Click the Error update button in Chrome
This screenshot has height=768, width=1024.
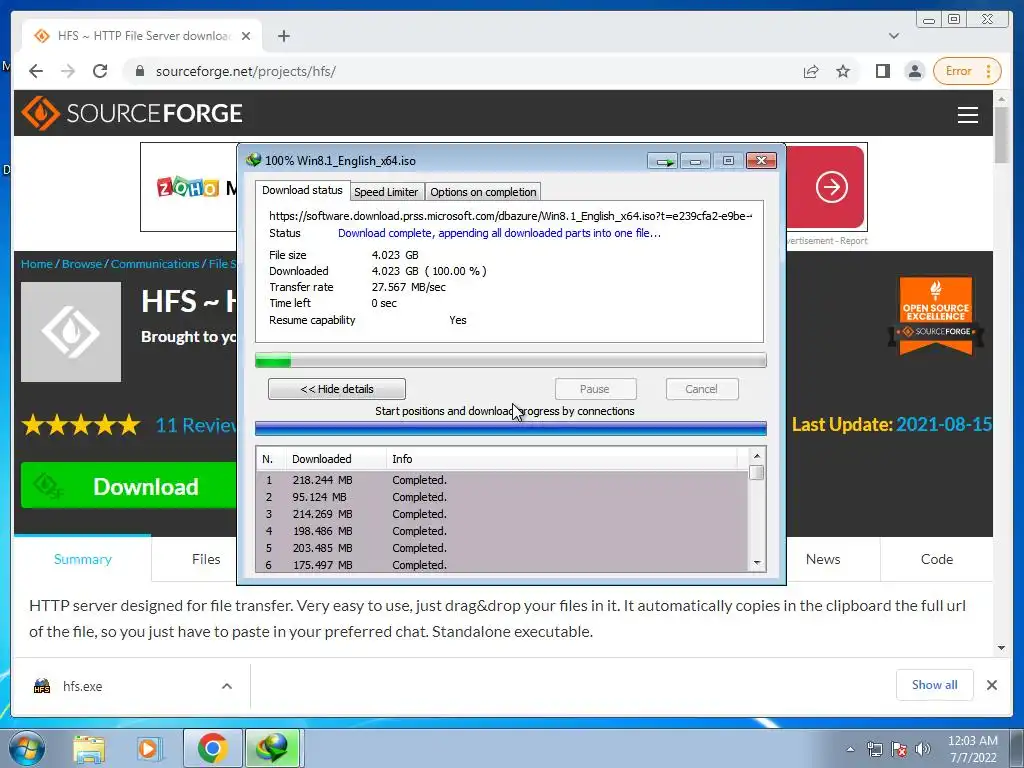pos(967,71)
